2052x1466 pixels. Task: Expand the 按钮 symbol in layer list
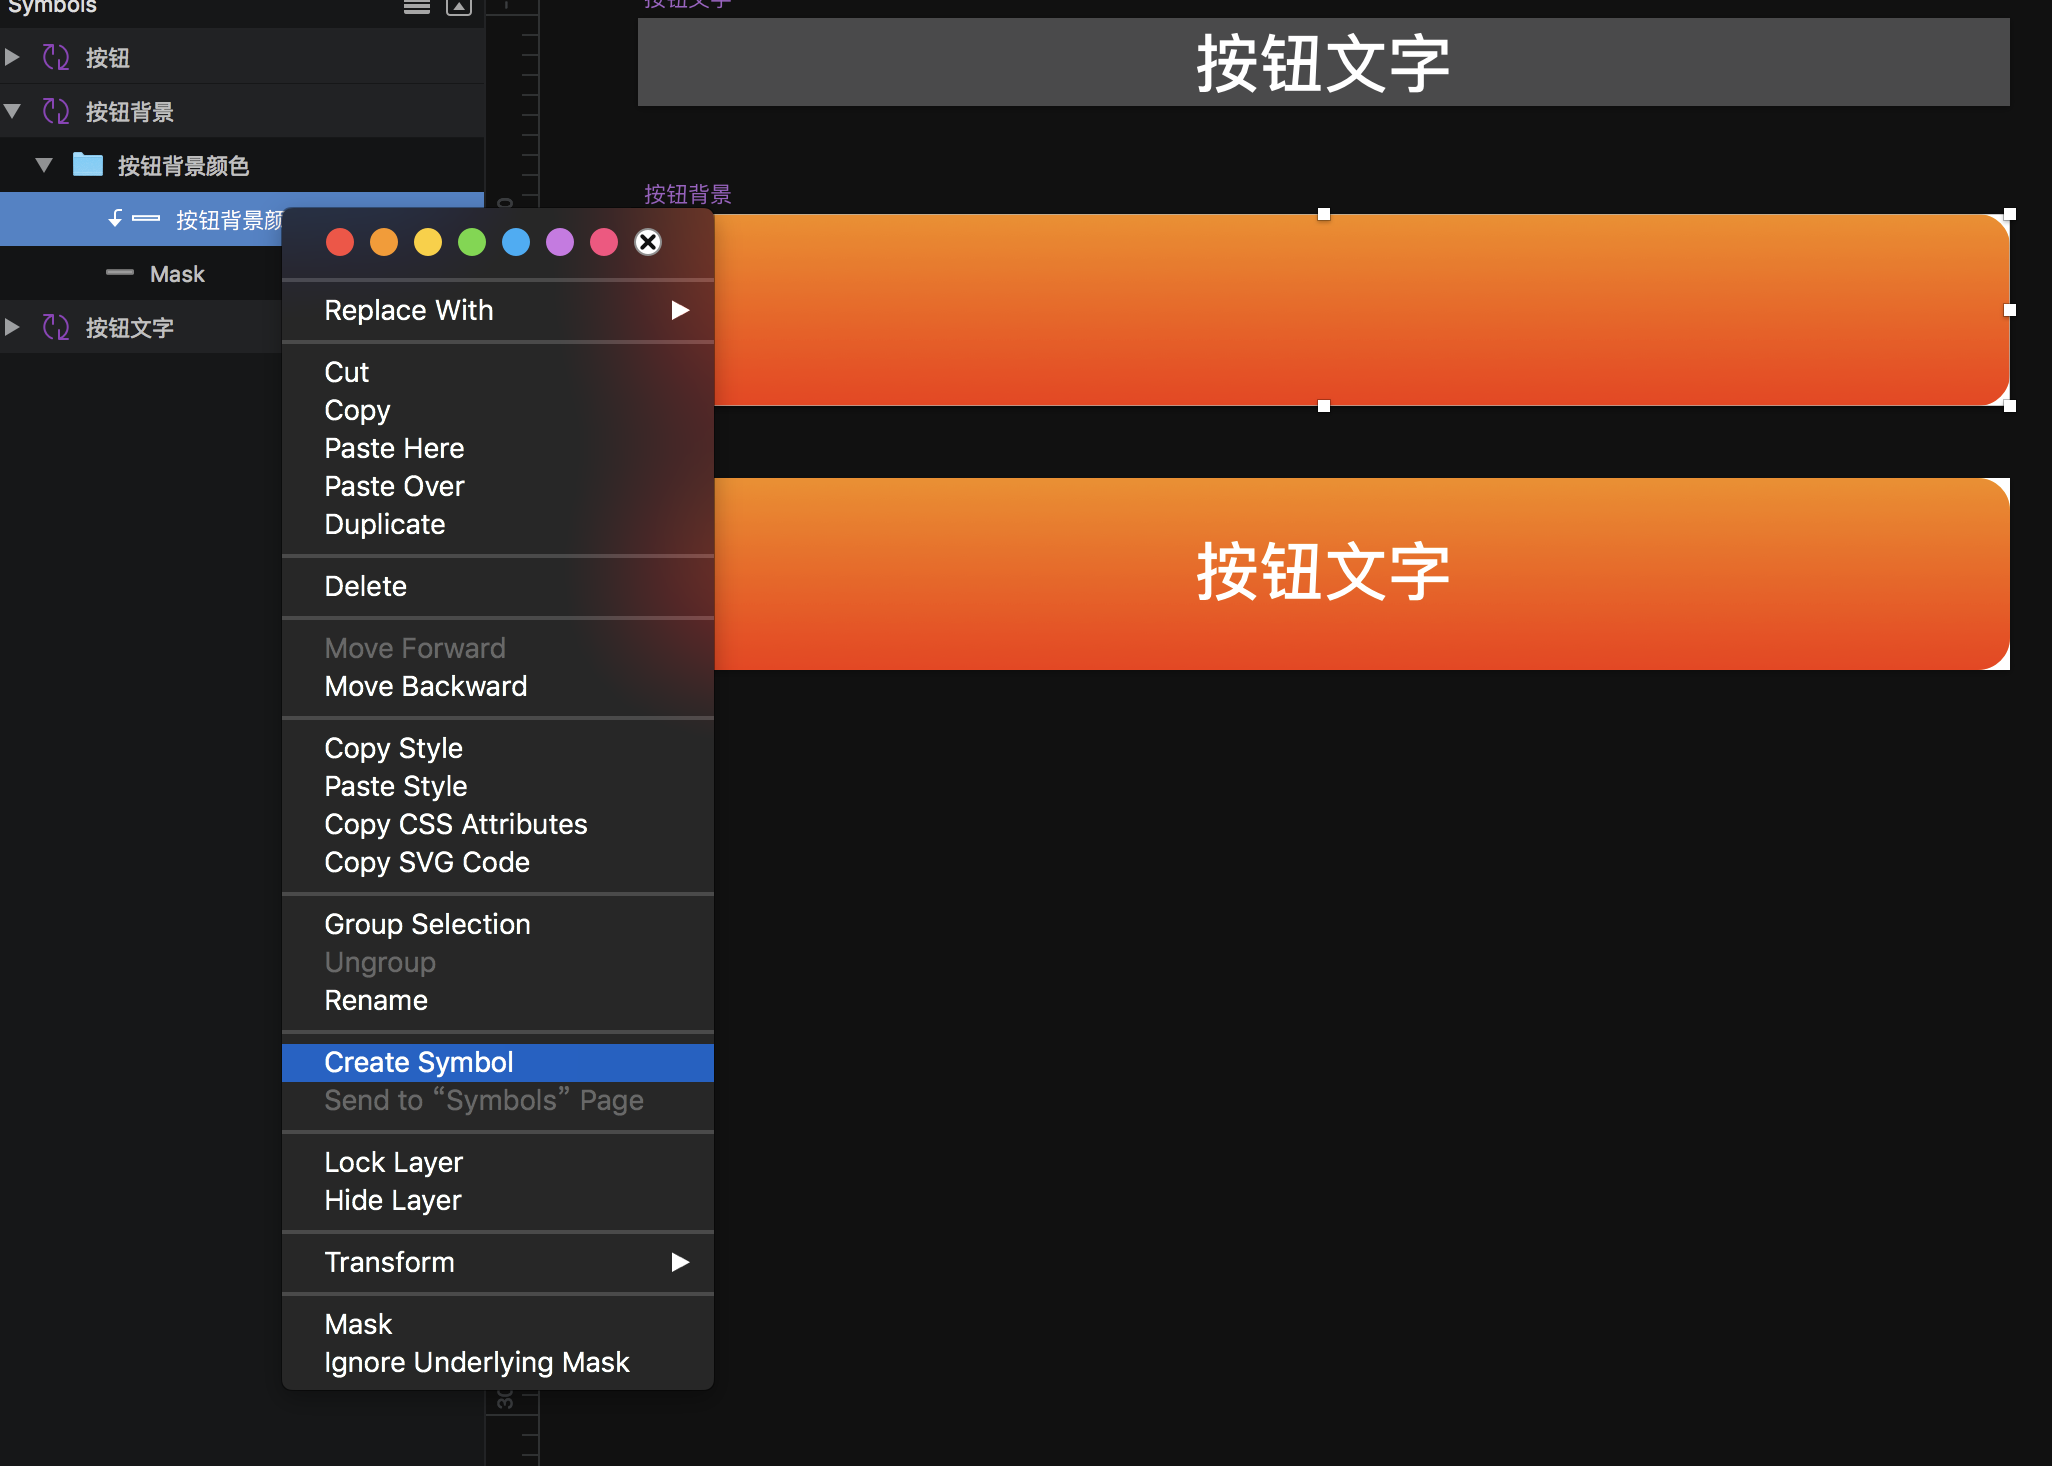pyautogui.click(x=12, y=57)
